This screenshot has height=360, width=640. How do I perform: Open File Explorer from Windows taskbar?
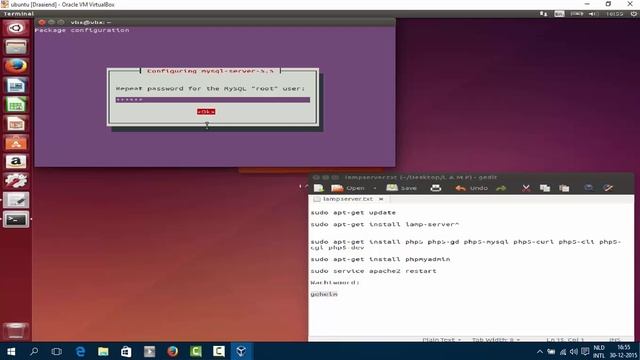[x=103, y=351]
